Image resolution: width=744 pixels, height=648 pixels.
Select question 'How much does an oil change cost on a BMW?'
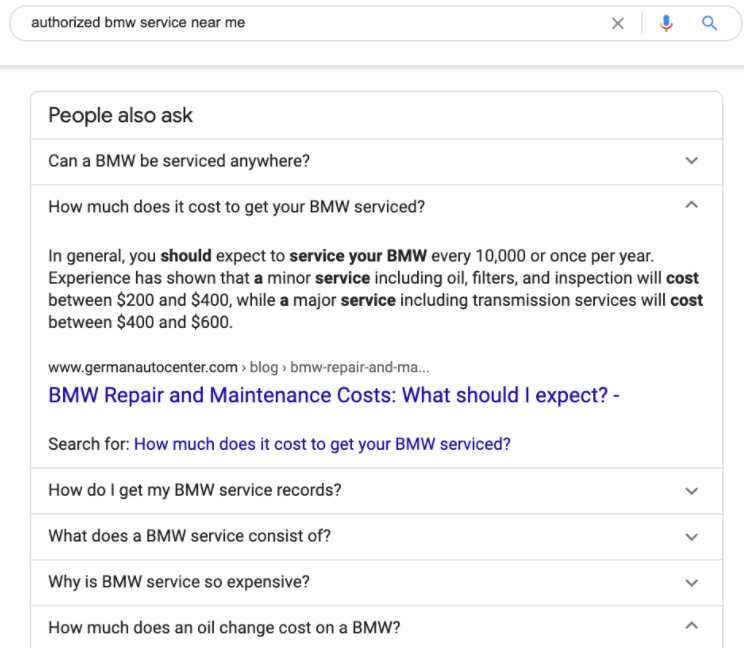point(224,628)
